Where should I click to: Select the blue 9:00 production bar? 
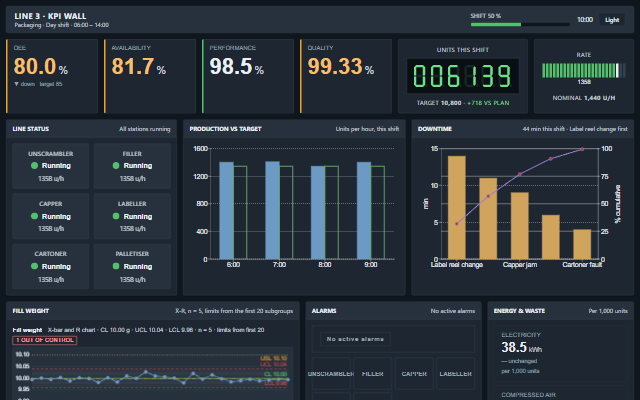click(364, 211)
